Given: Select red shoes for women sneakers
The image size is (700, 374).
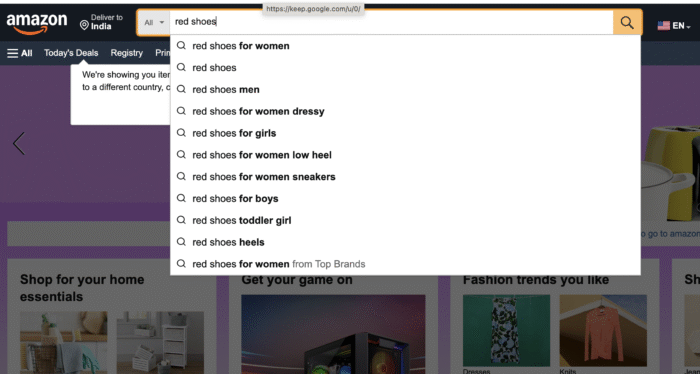Looking at the screenshot, I should click(405, 177).
